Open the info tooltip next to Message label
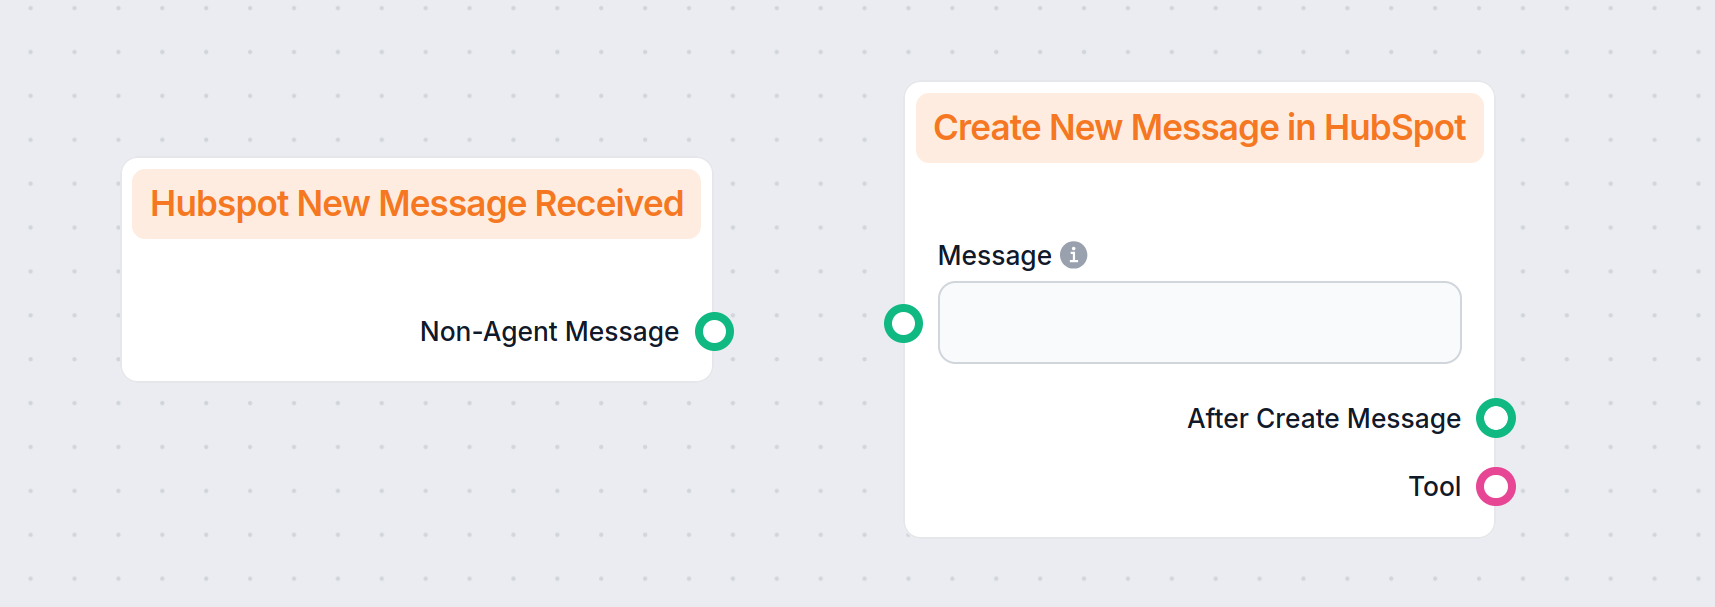Screen dimensions: 1715x607 pos(1072,255)
